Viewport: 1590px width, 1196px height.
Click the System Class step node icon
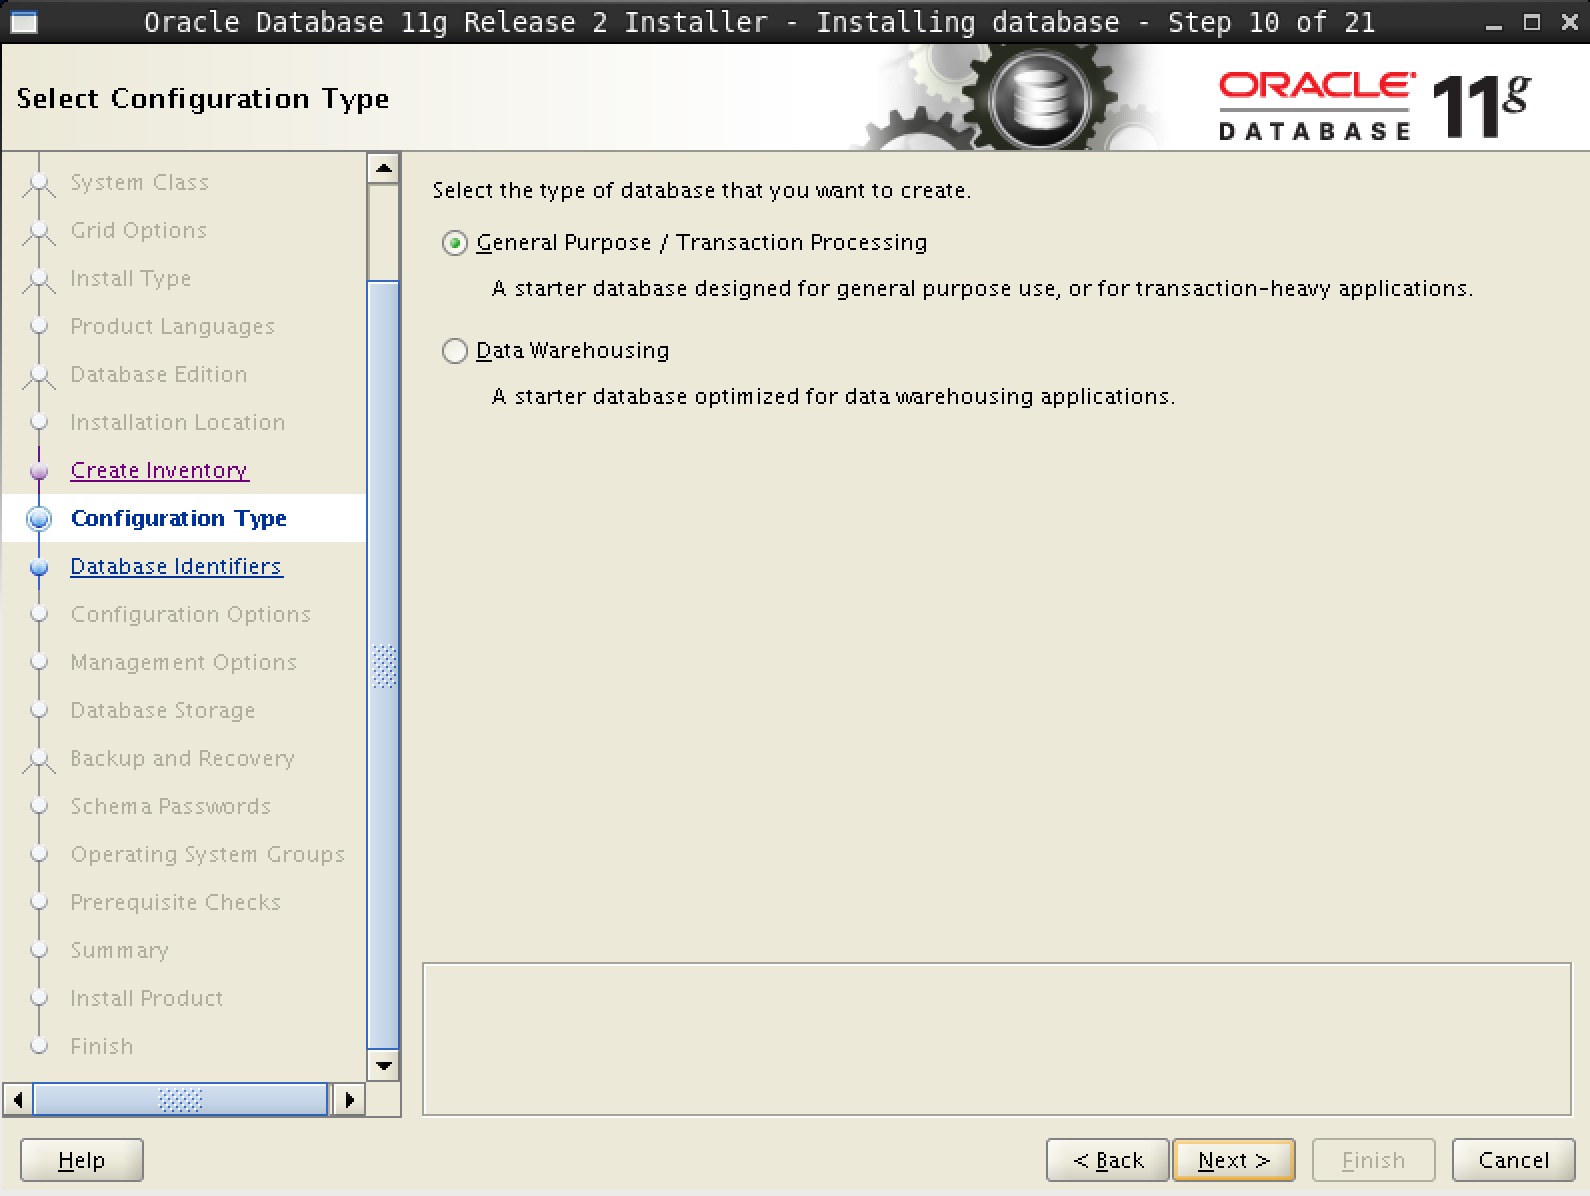click(x=39, y=183)
